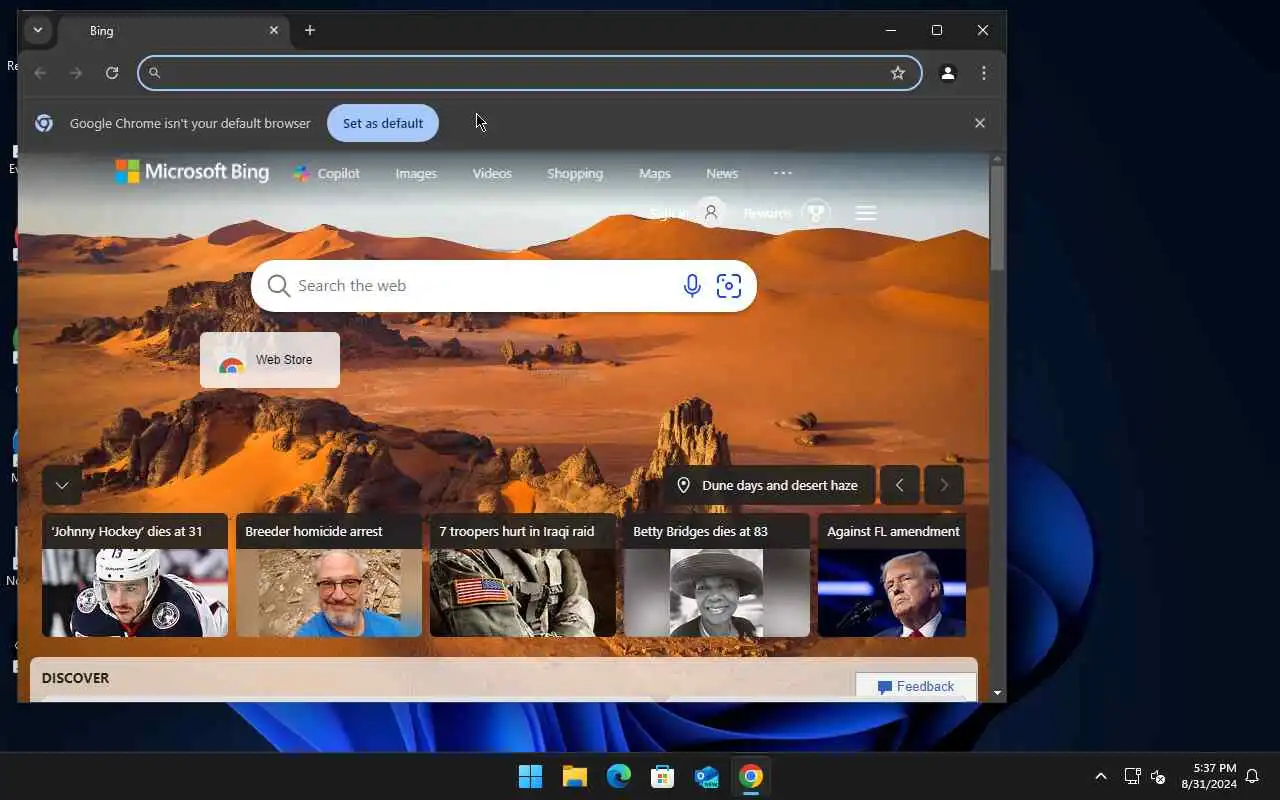The image size is (1280, 800).
Task: Open File Explorer from taskbar
Action: (574, 776)
